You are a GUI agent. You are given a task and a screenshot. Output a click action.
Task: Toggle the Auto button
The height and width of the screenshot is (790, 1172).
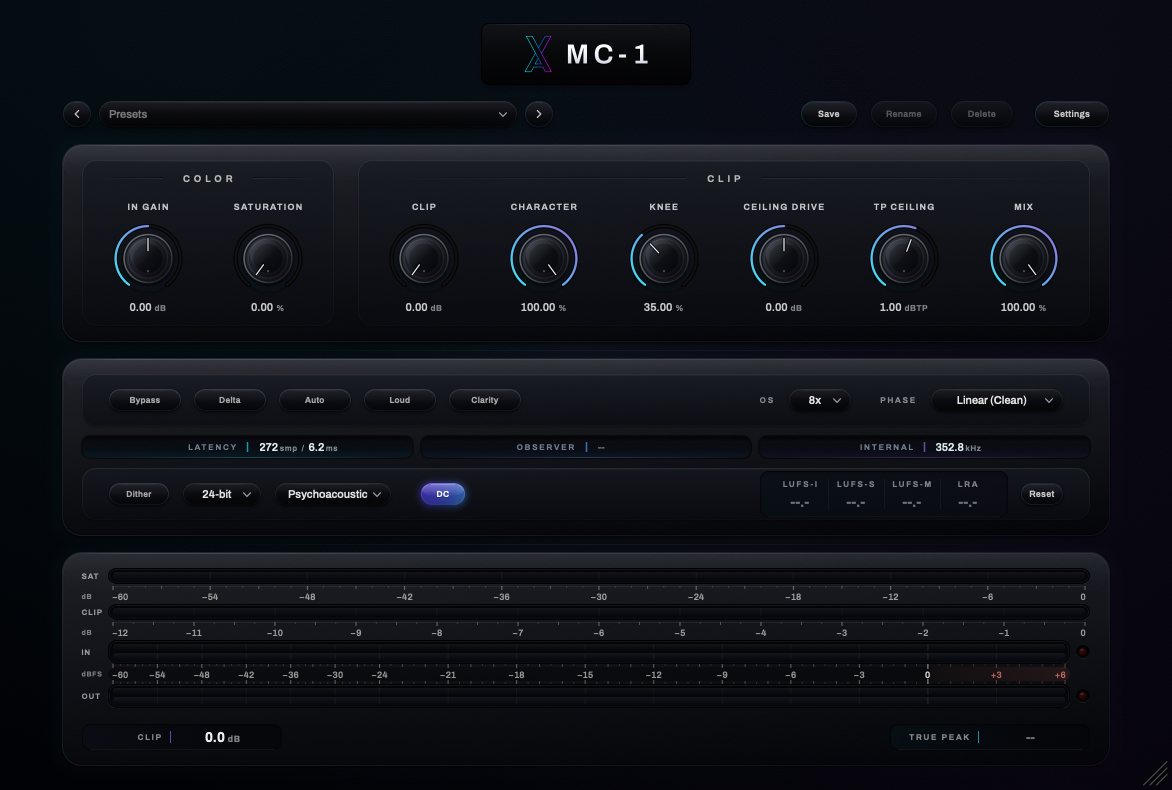[315, 401]
